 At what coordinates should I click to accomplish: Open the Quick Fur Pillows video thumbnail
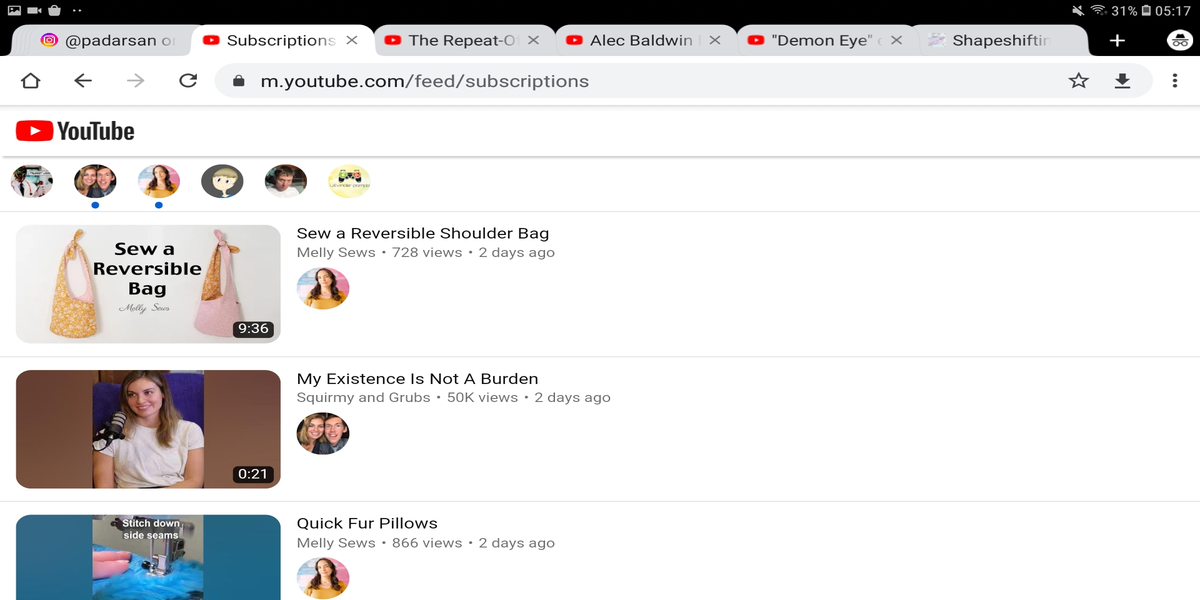tap(148, 557)
